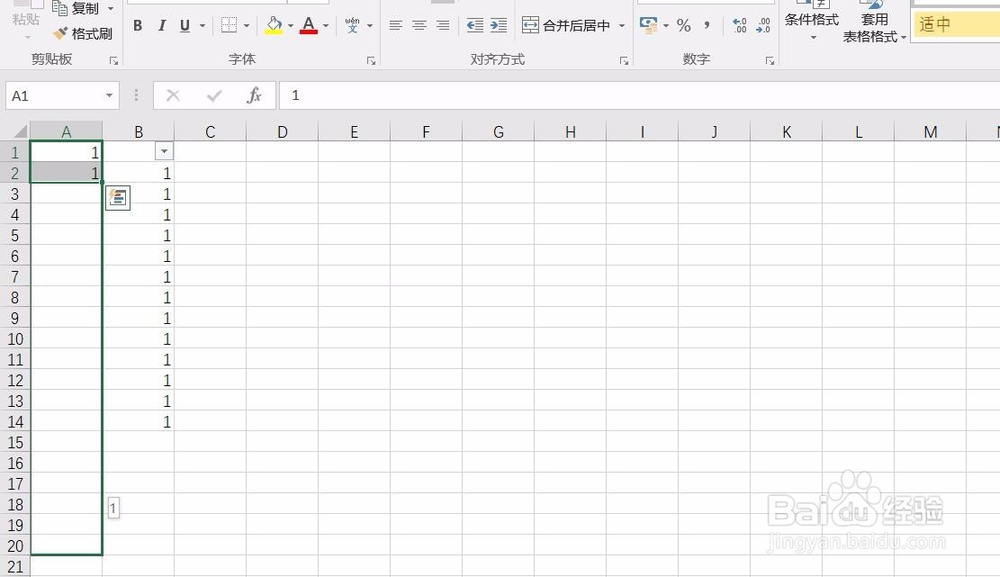Click the 复制 copy button
The width and height of the screenshot is (1000, 577).
76,8
